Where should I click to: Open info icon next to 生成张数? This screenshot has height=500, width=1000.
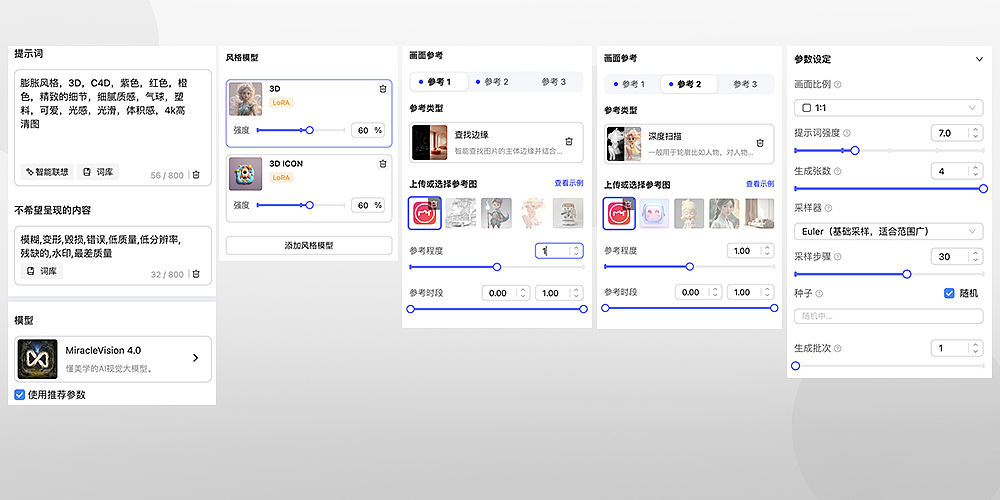837,172
